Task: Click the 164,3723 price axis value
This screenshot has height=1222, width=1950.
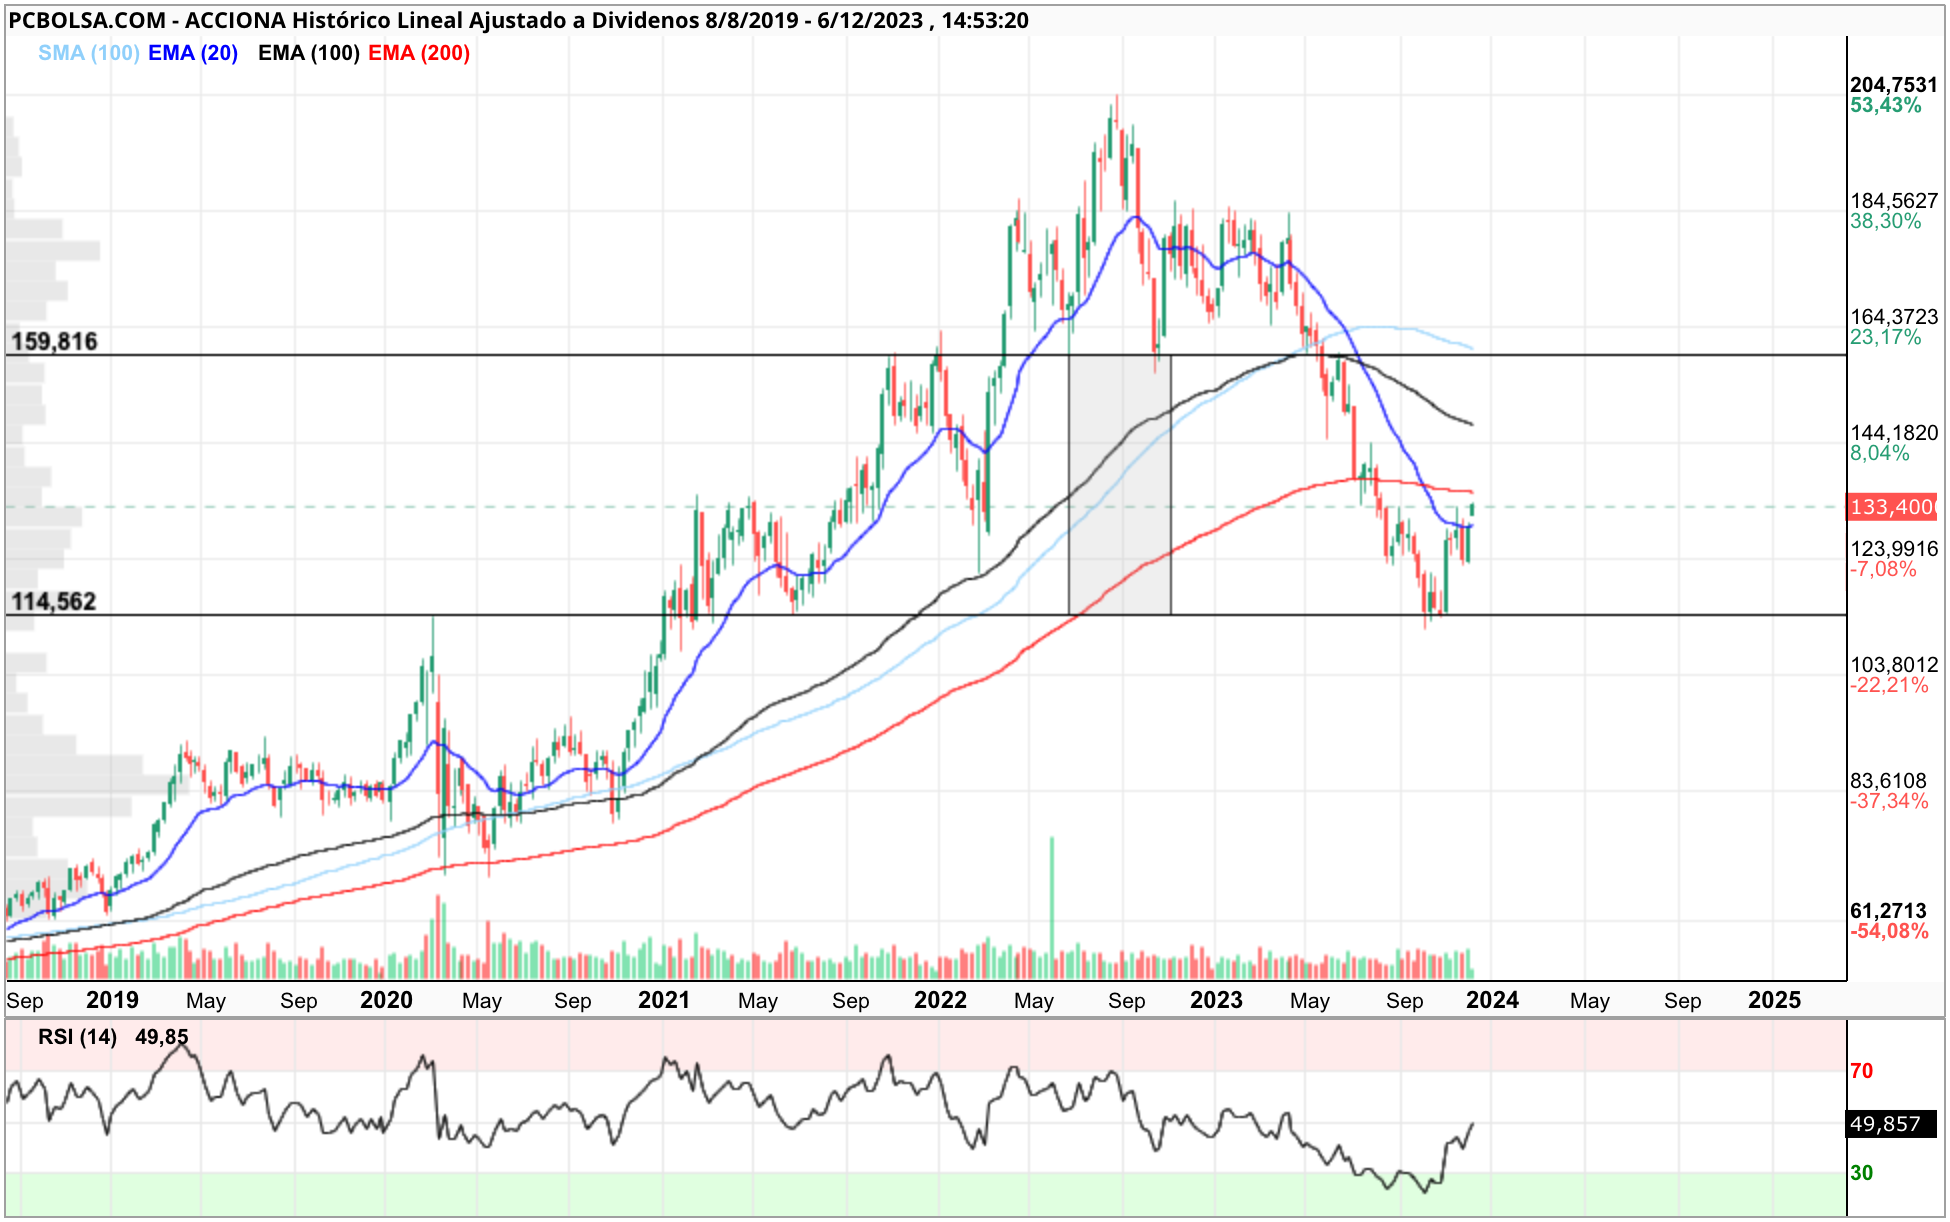Action: [1894, 317]
